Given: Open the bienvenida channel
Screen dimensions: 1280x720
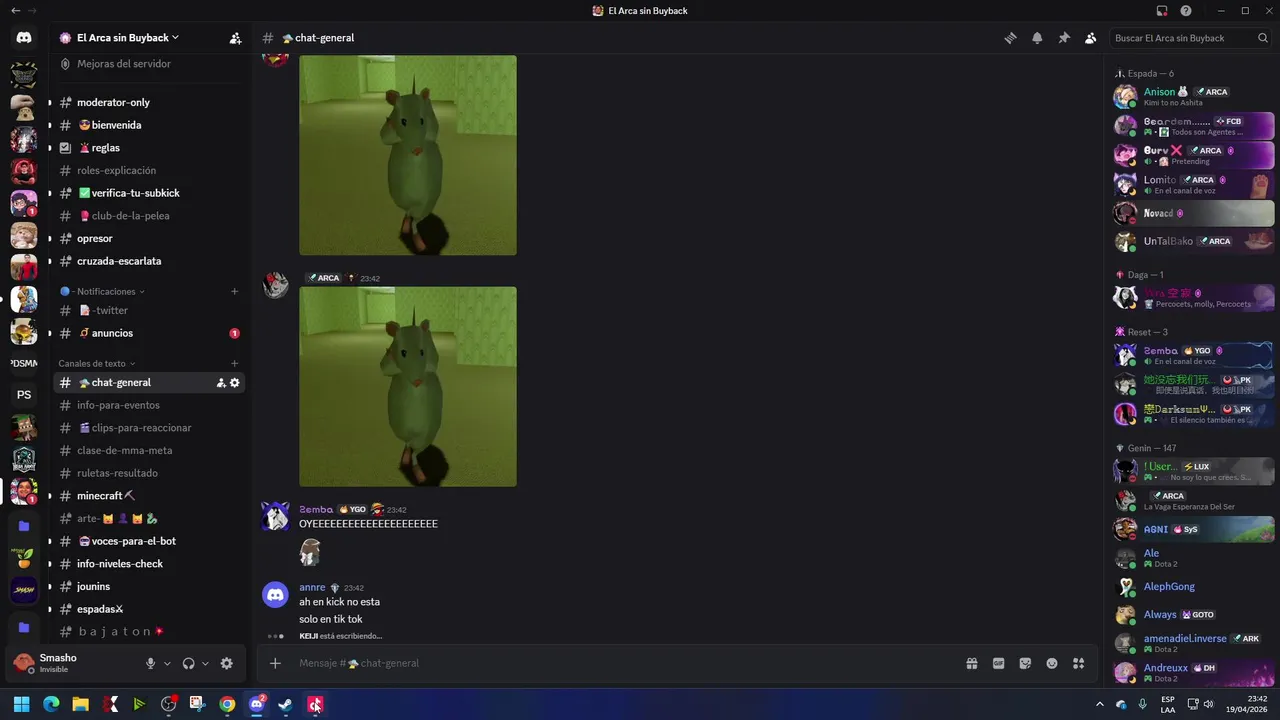Looking at the screenshot, I should 148,125.
